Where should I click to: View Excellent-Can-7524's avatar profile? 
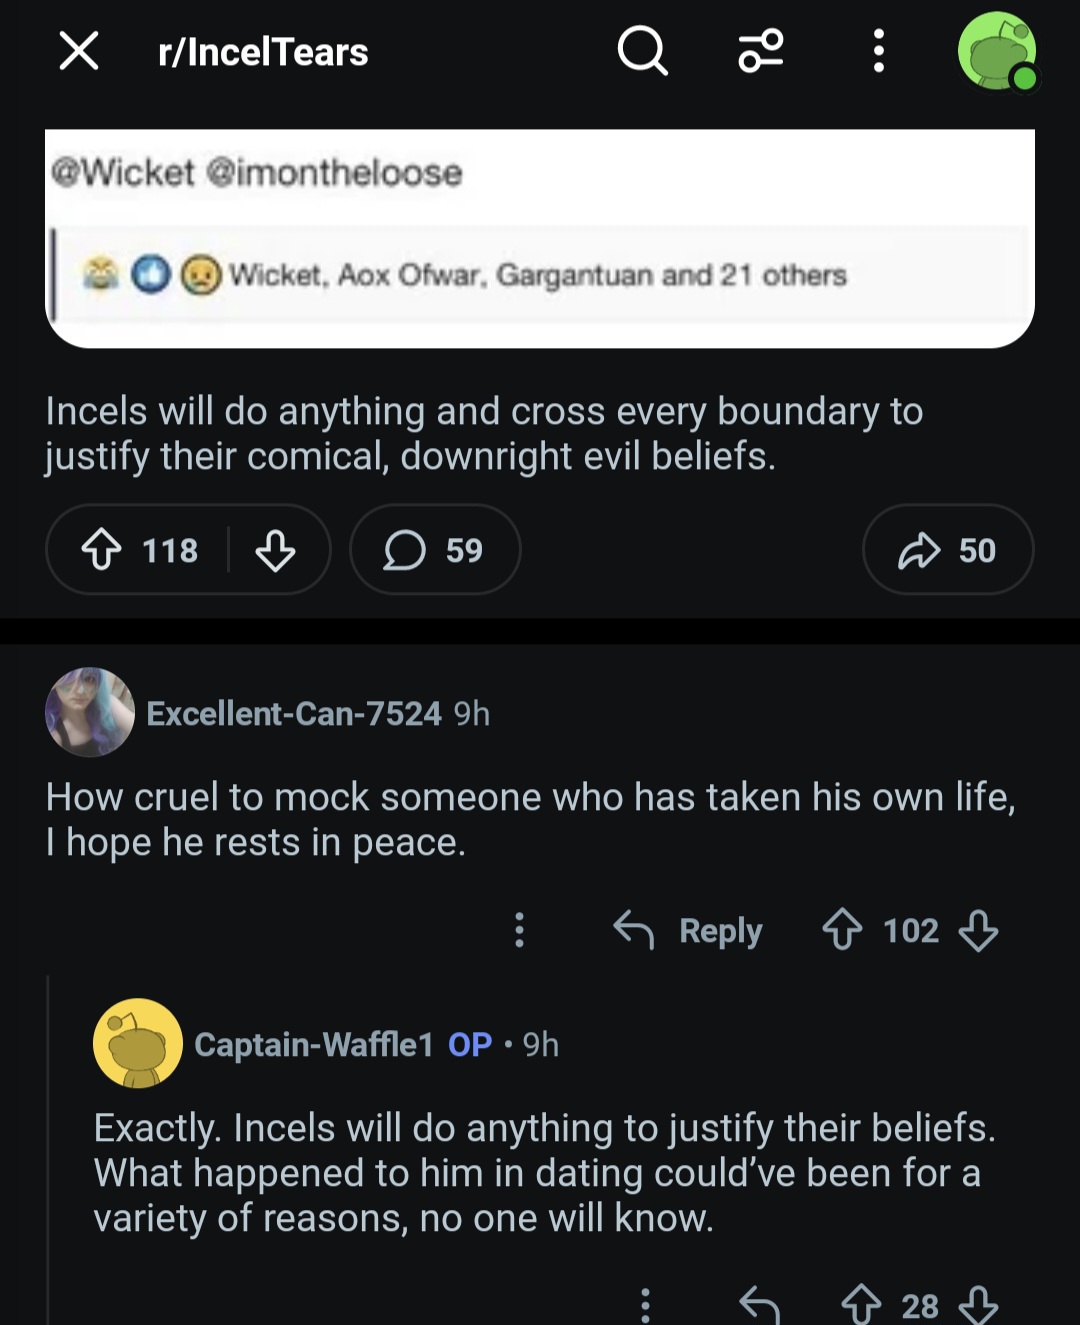point(90,712)
